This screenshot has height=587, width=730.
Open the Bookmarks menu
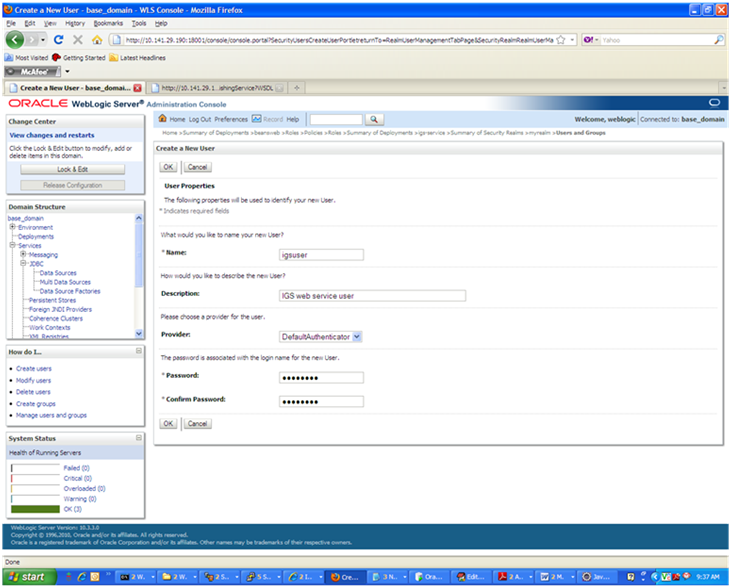click(108, 23)
